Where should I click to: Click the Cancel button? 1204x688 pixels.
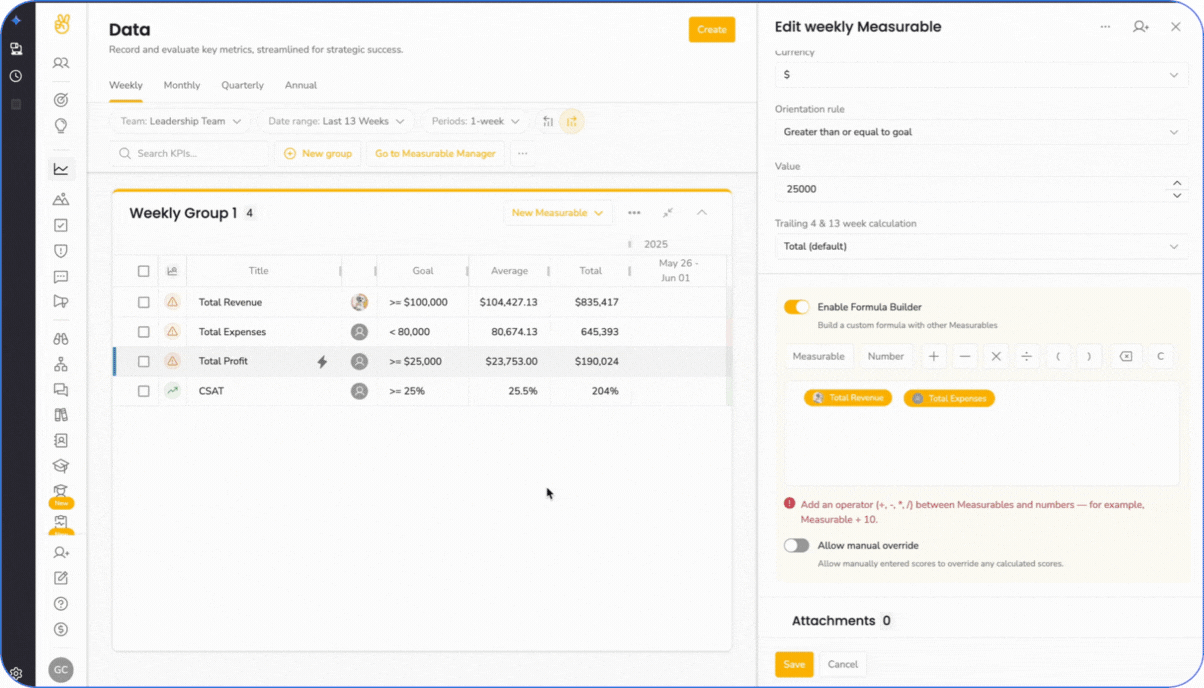(843, 664)
